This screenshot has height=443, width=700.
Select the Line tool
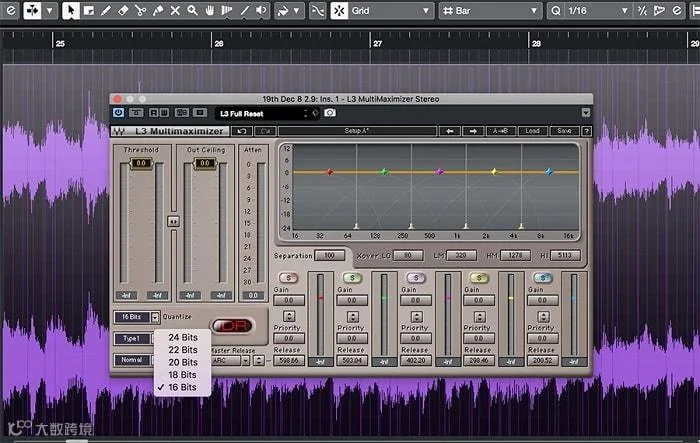tap(245, 10)
